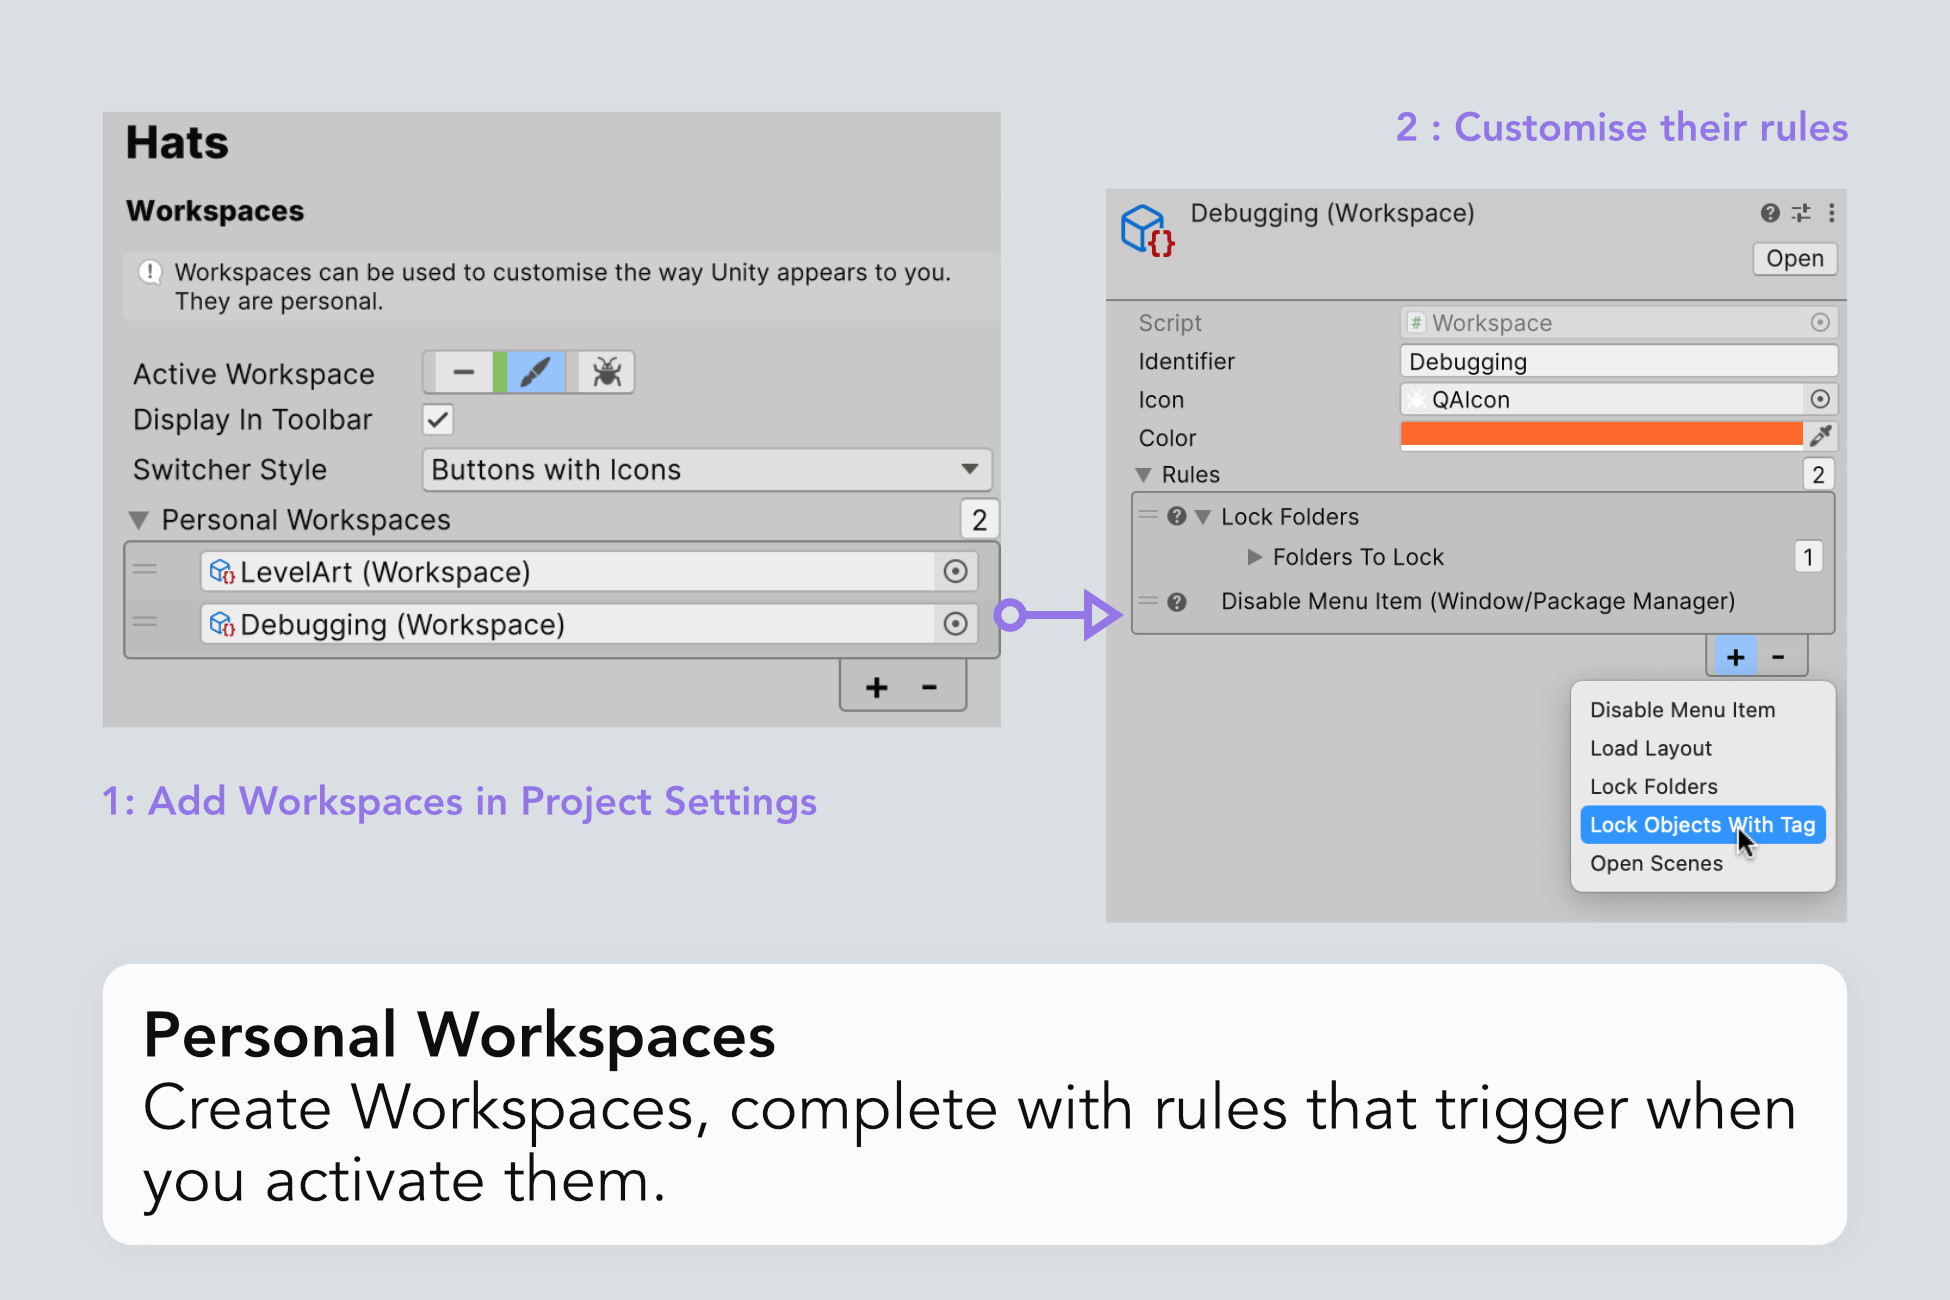
Task: Click the orange Color swatch
Action: 1600,434
